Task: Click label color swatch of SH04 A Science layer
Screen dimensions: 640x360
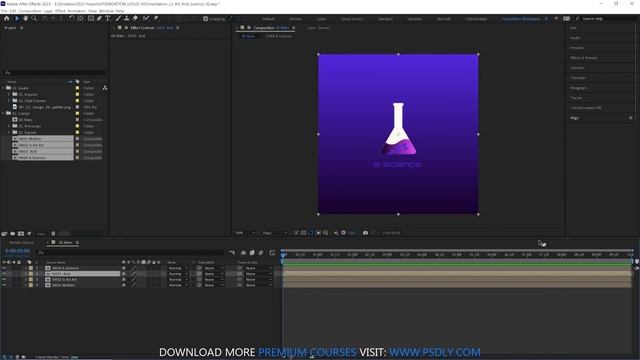Action: click(x=31, y=268)
